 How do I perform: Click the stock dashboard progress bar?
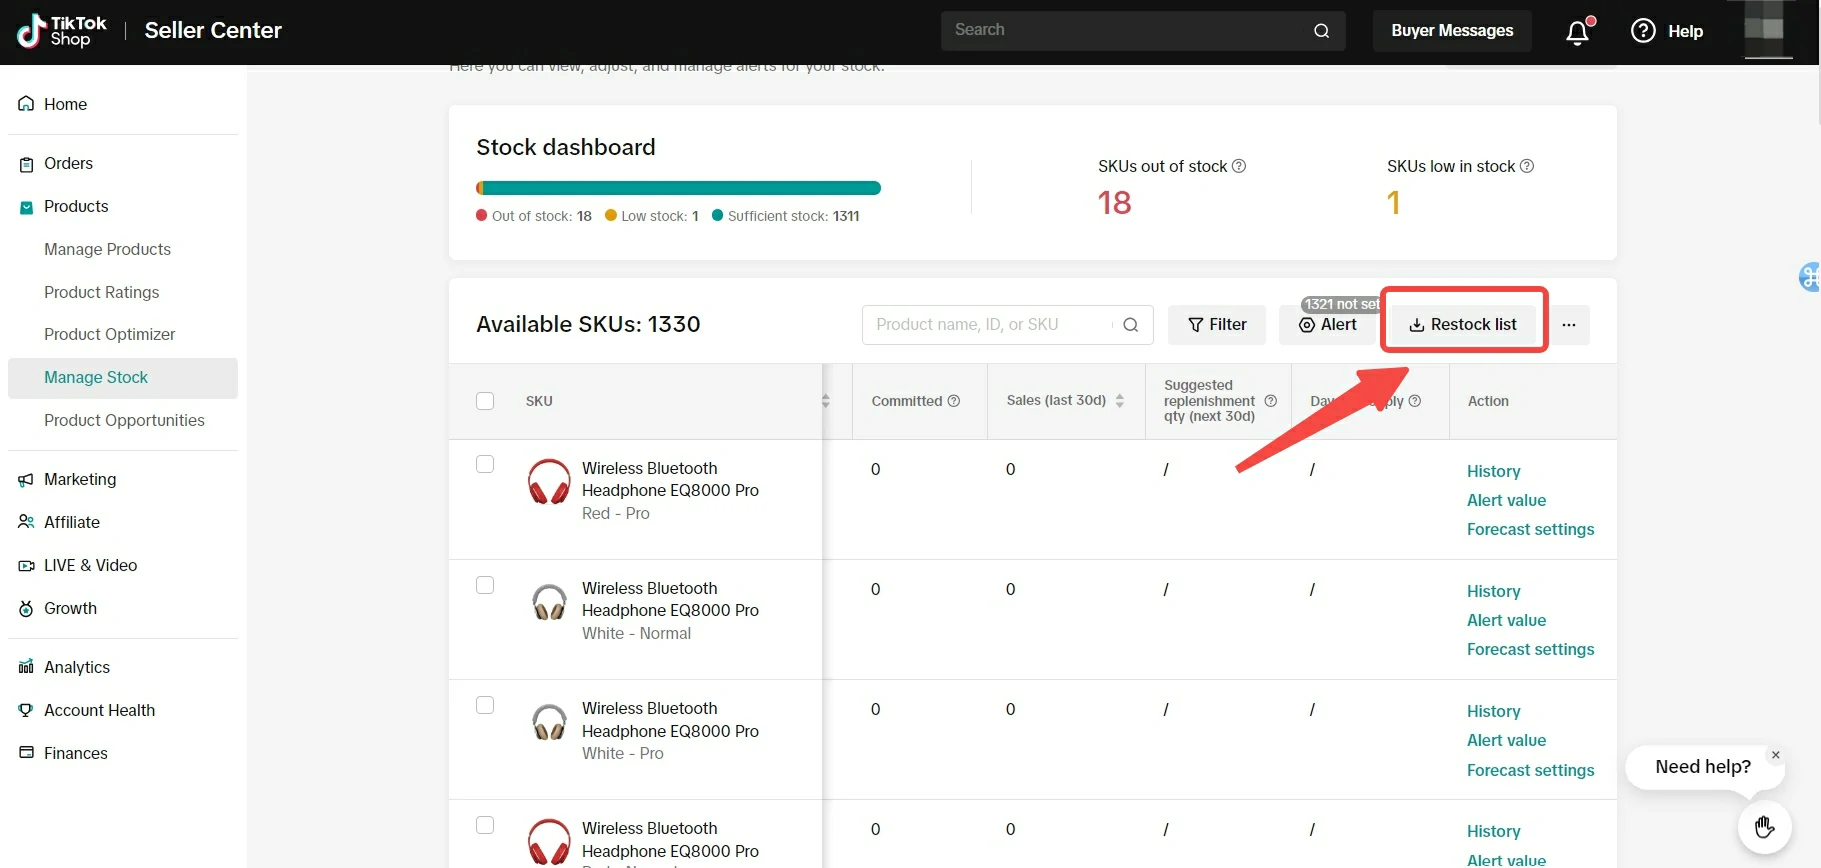[x=678, y=188]
